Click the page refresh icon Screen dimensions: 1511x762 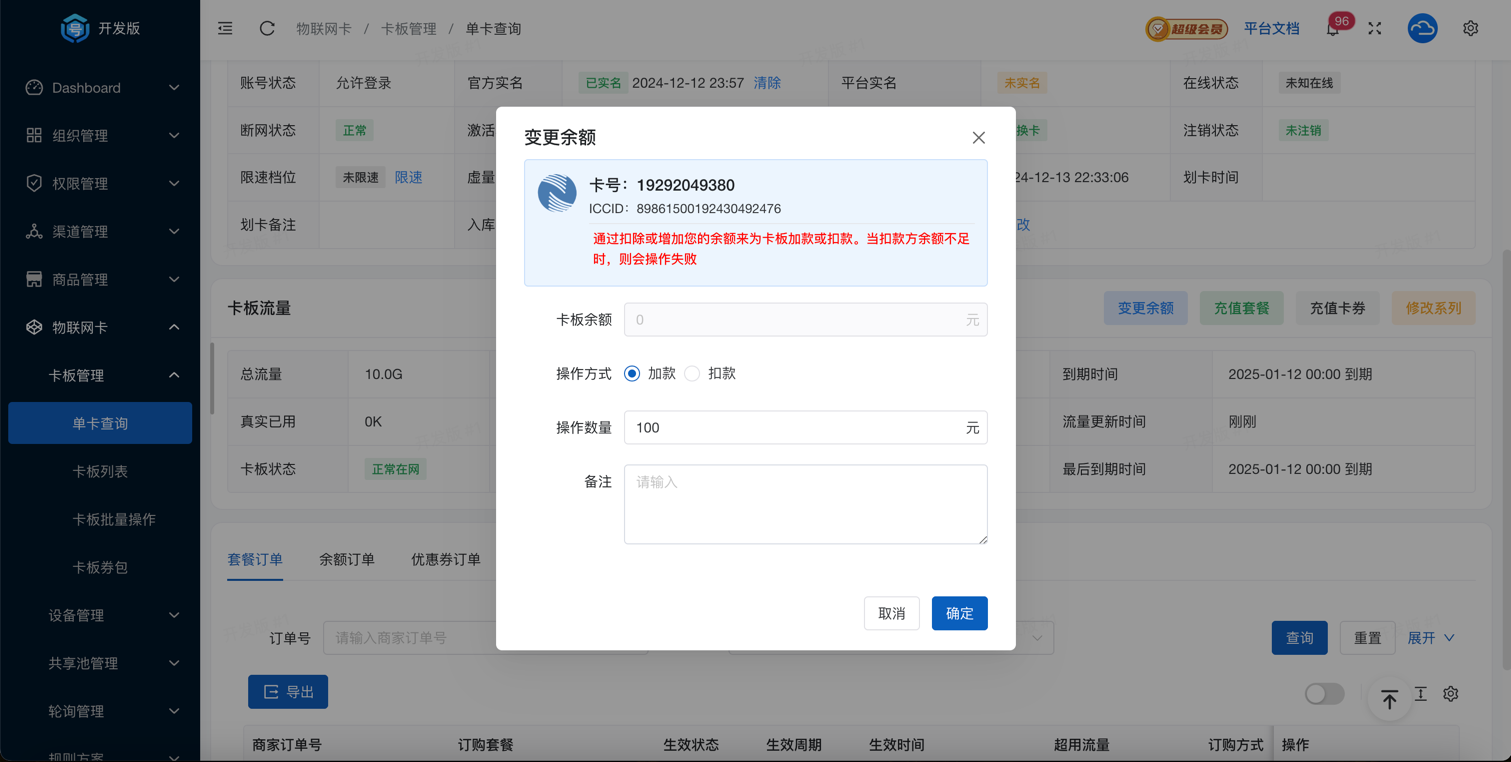coord(267,29)
